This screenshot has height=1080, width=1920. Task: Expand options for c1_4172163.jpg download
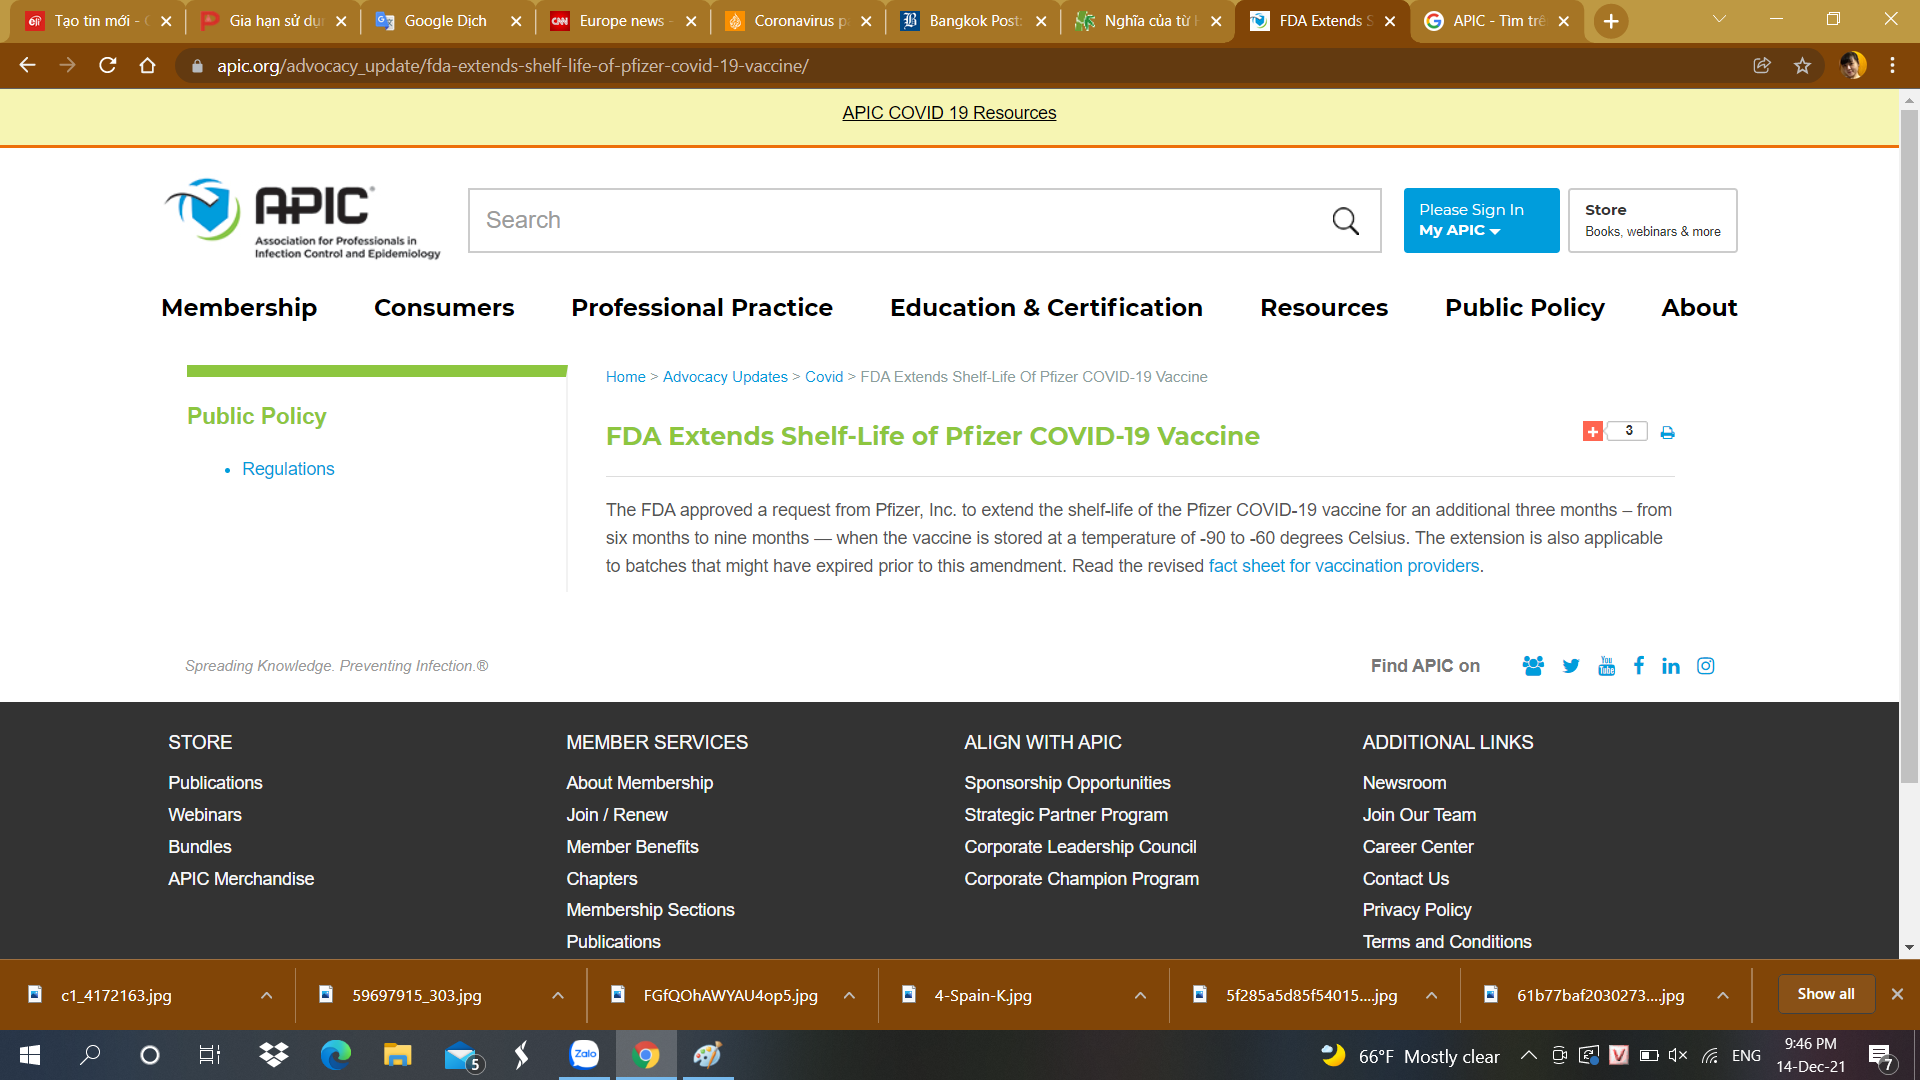266,996
